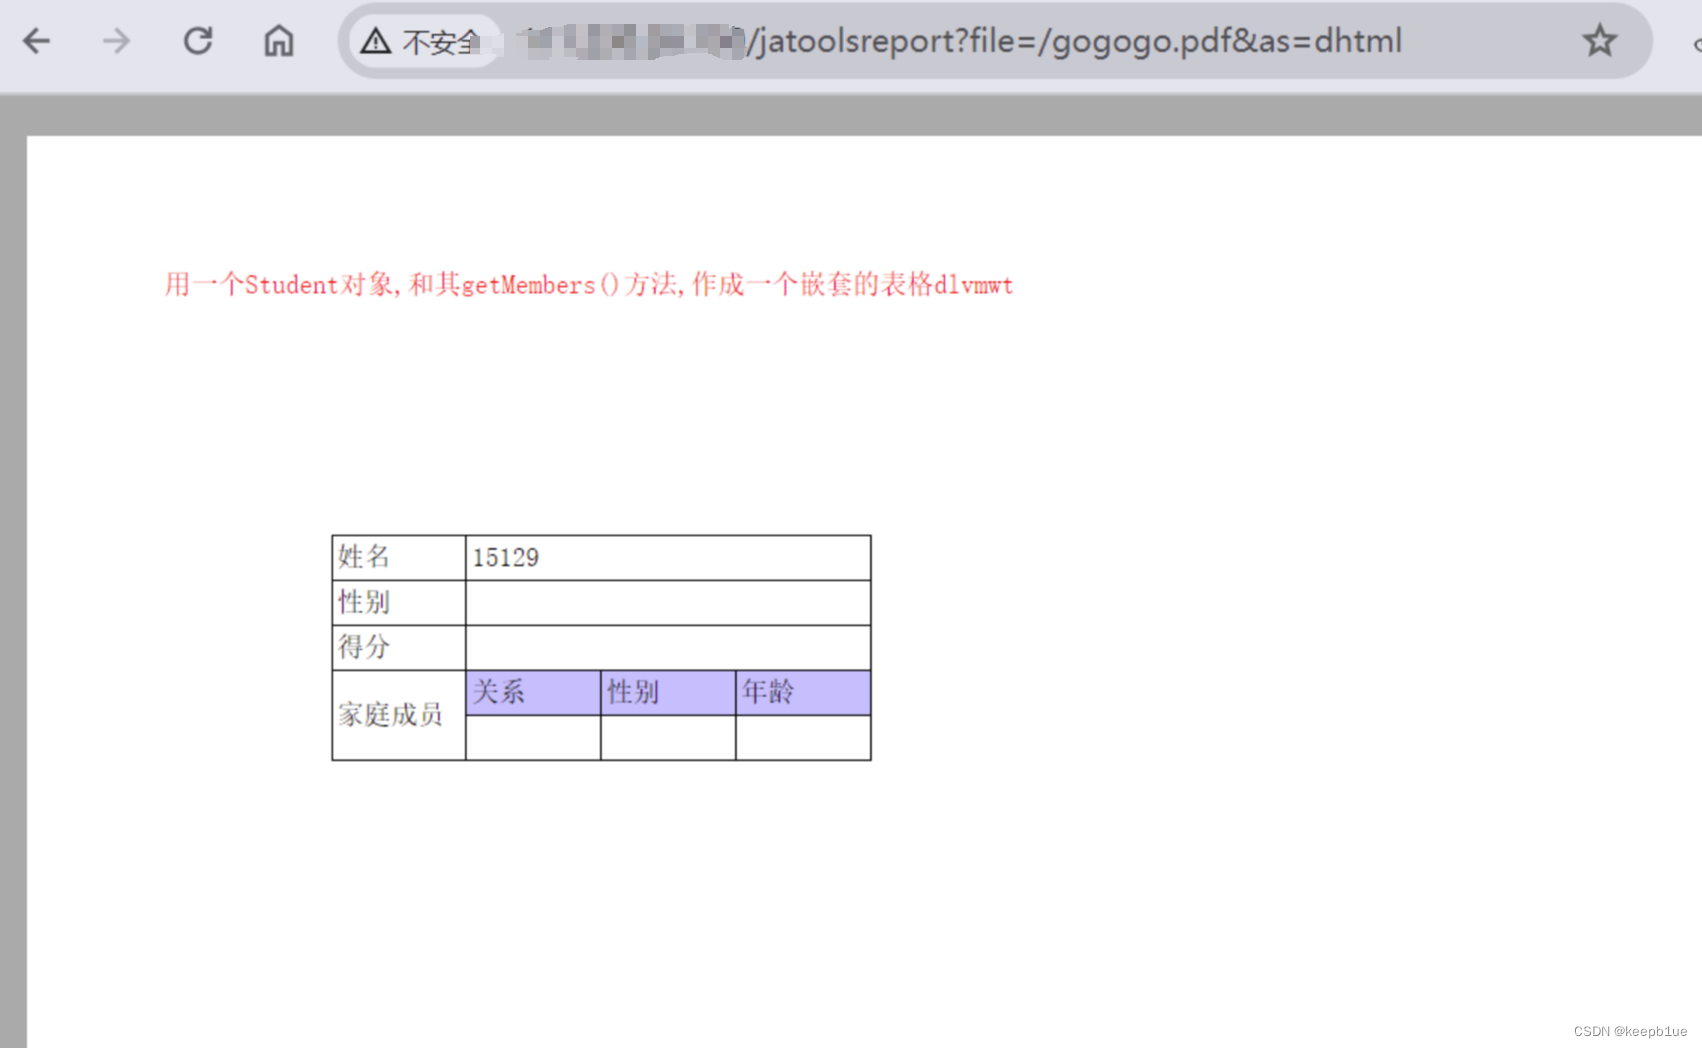1702x1048 pixels.
Task: Click the purple 性别 header cell
Action: (668, 692)
